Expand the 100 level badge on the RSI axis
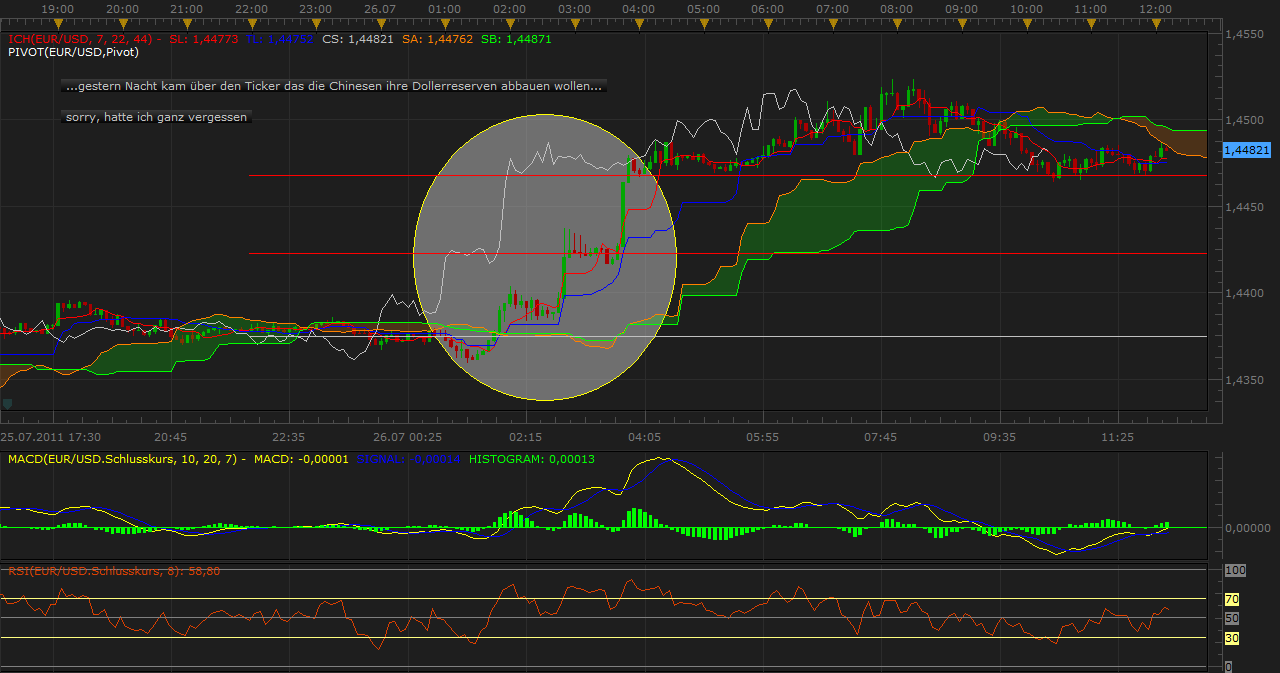Image resolution: width=1280 pixels, height=673 pixels. [1234, 570]
